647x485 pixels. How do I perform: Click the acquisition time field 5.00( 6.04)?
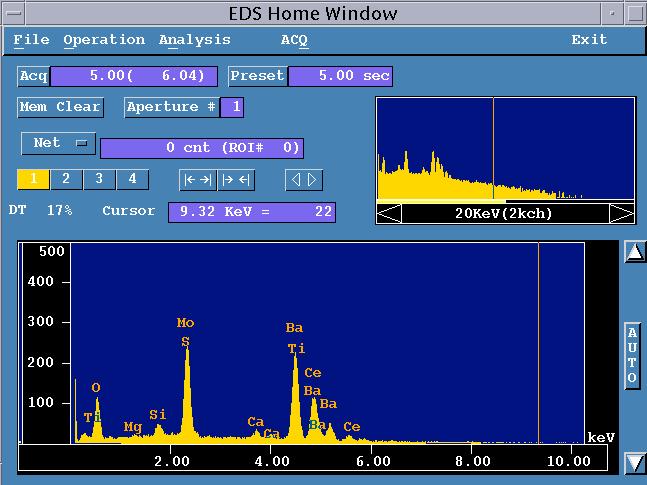(134, 76)
